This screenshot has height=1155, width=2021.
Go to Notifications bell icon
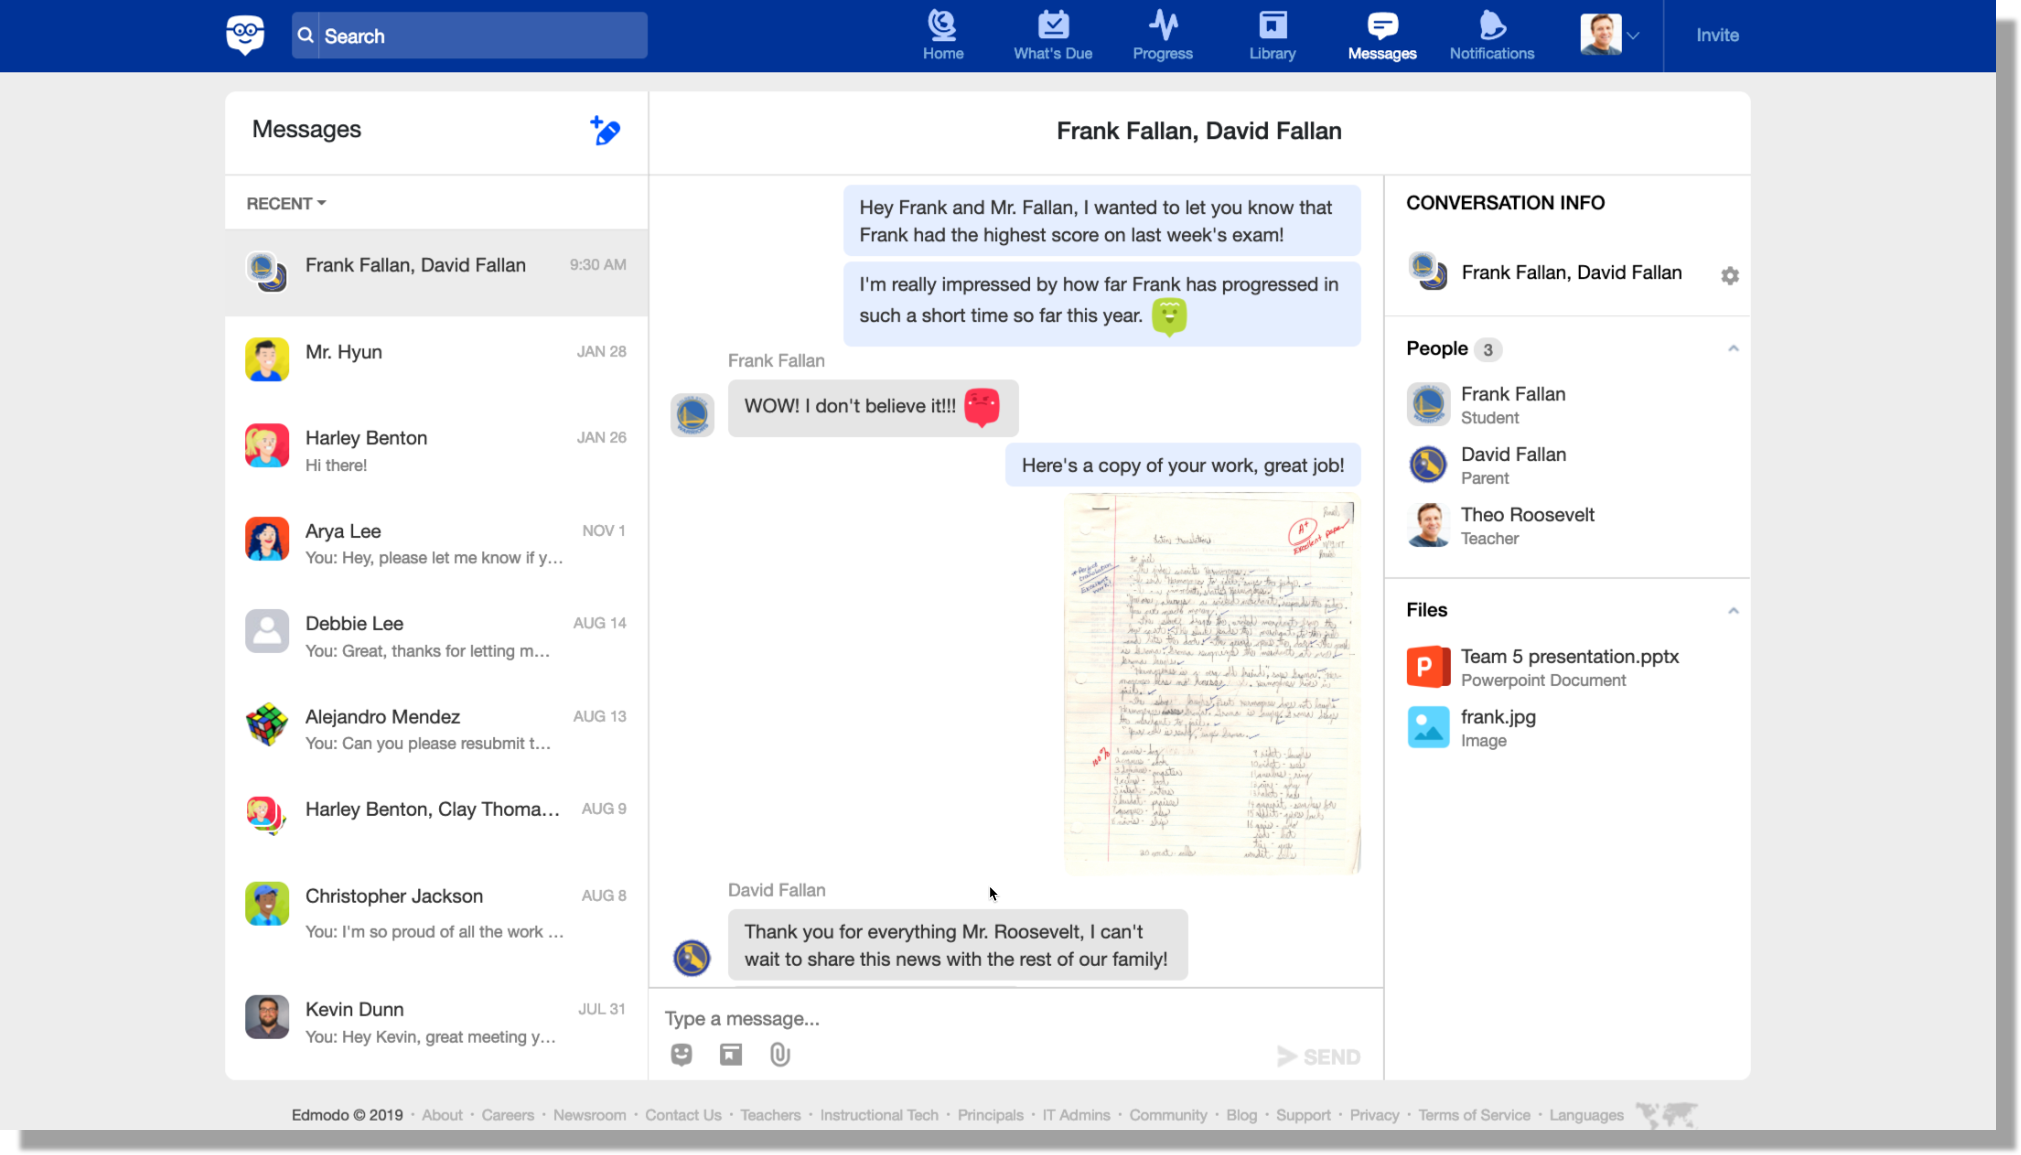click(x=1491, y=35)
